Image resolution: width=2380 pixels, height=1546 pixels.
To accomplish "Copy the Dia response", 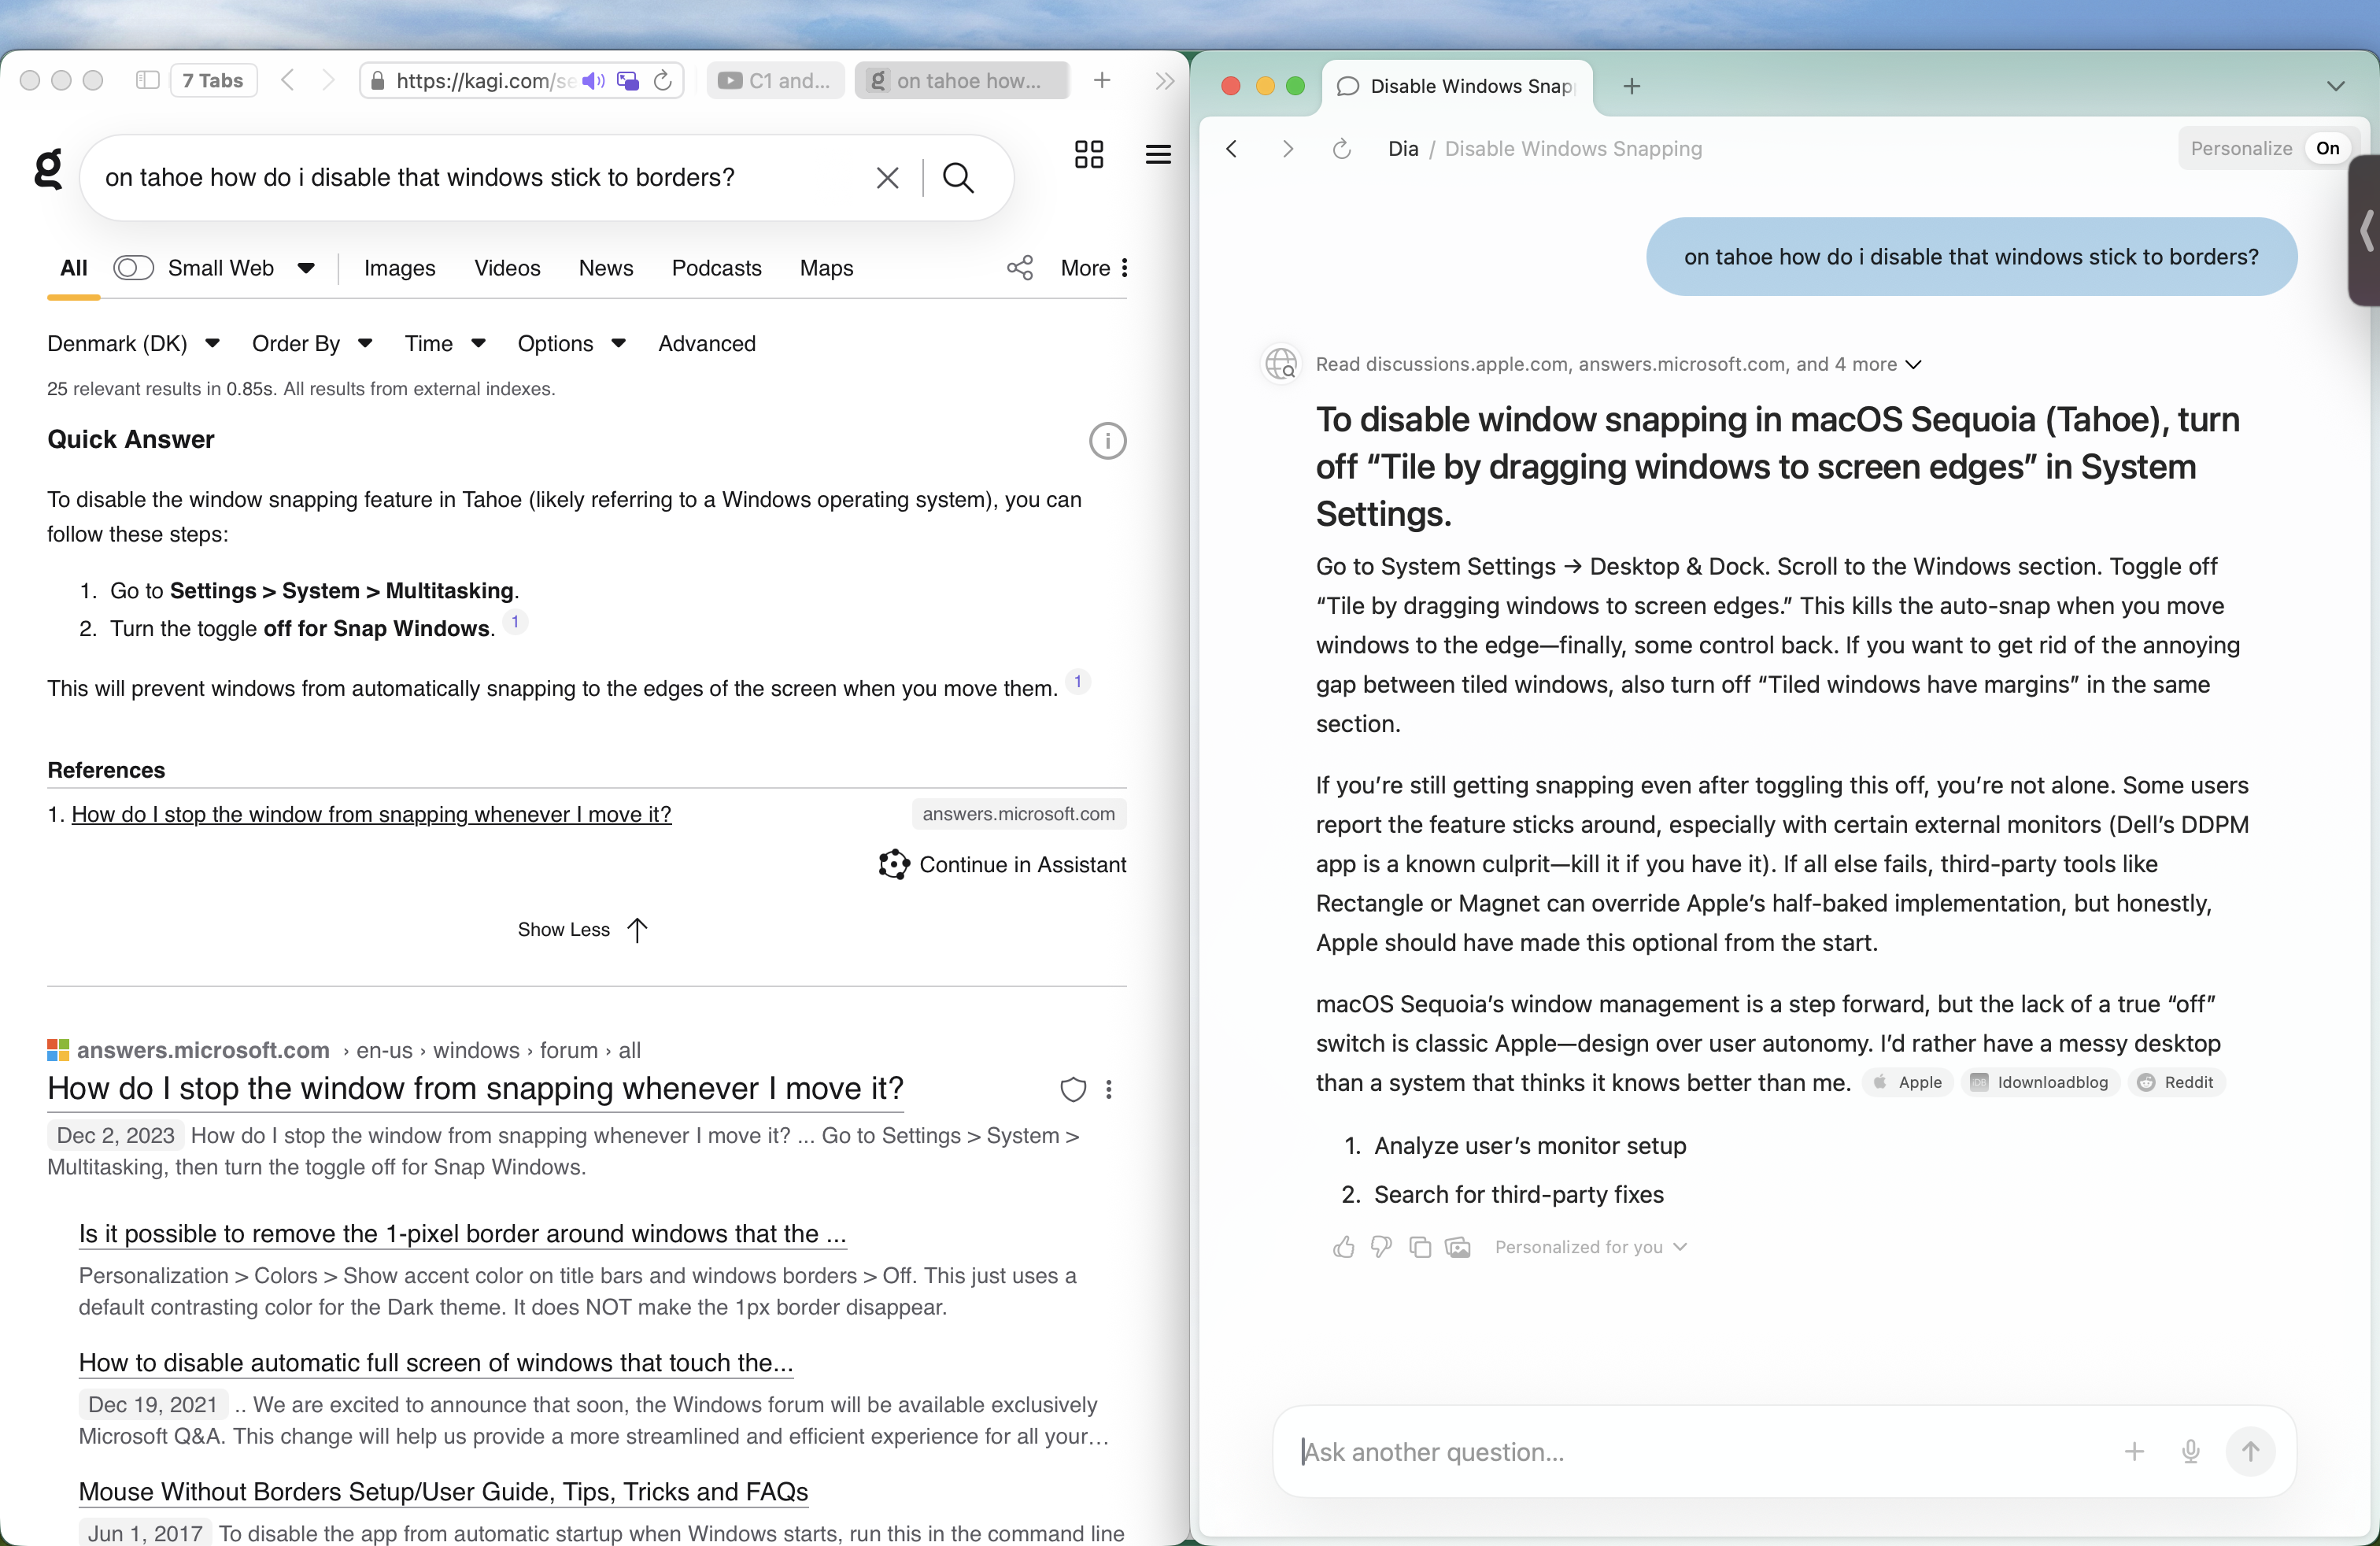I will coord(1419,1247).
